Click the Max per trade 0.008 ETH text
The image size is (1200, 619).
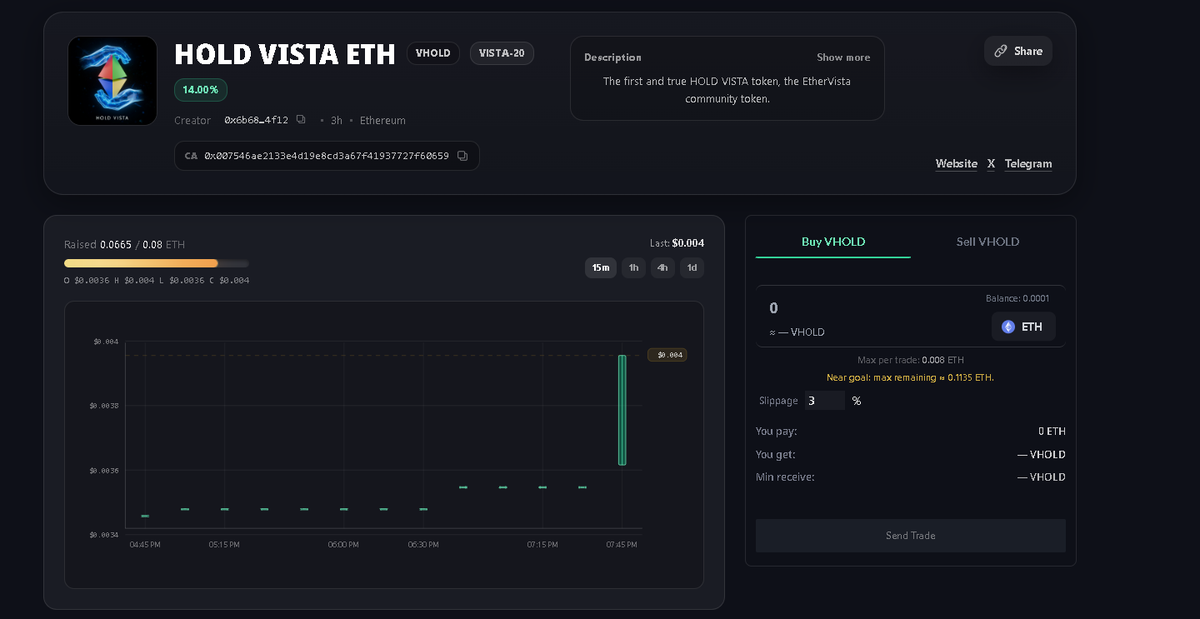click(x=911, y=360)
